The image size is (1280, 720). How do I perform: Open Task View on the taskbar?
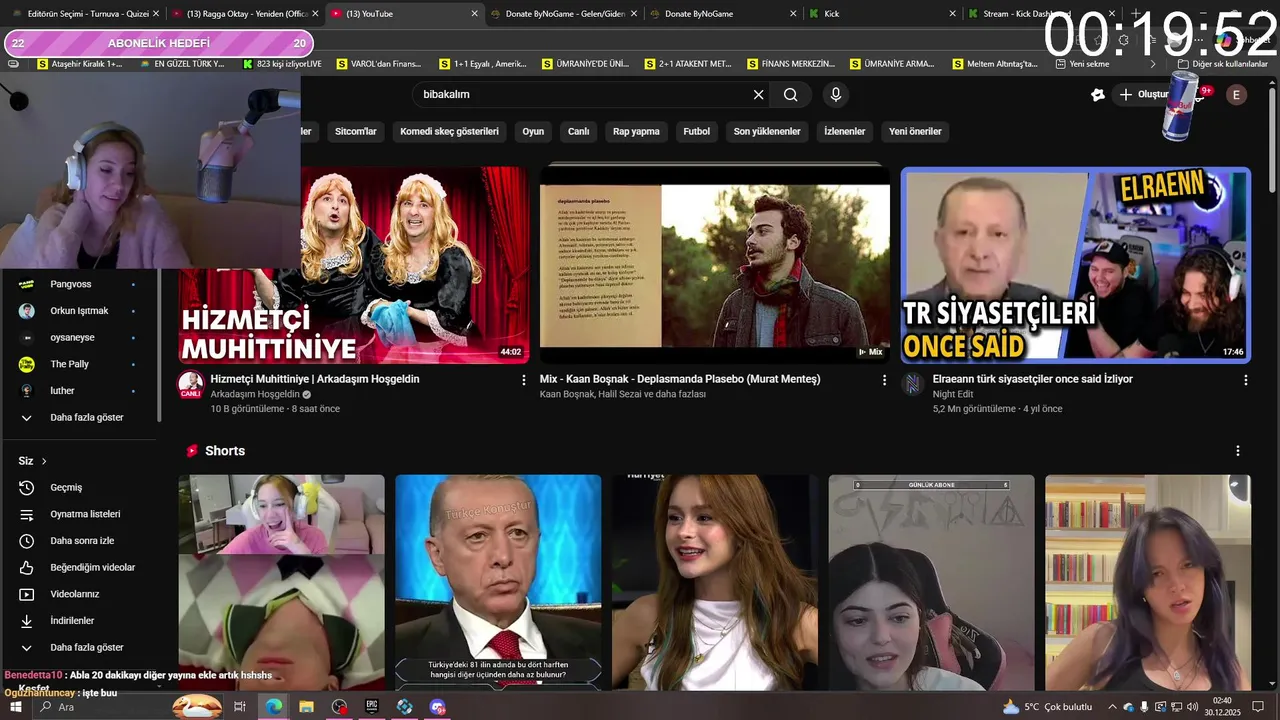point(240,707)
